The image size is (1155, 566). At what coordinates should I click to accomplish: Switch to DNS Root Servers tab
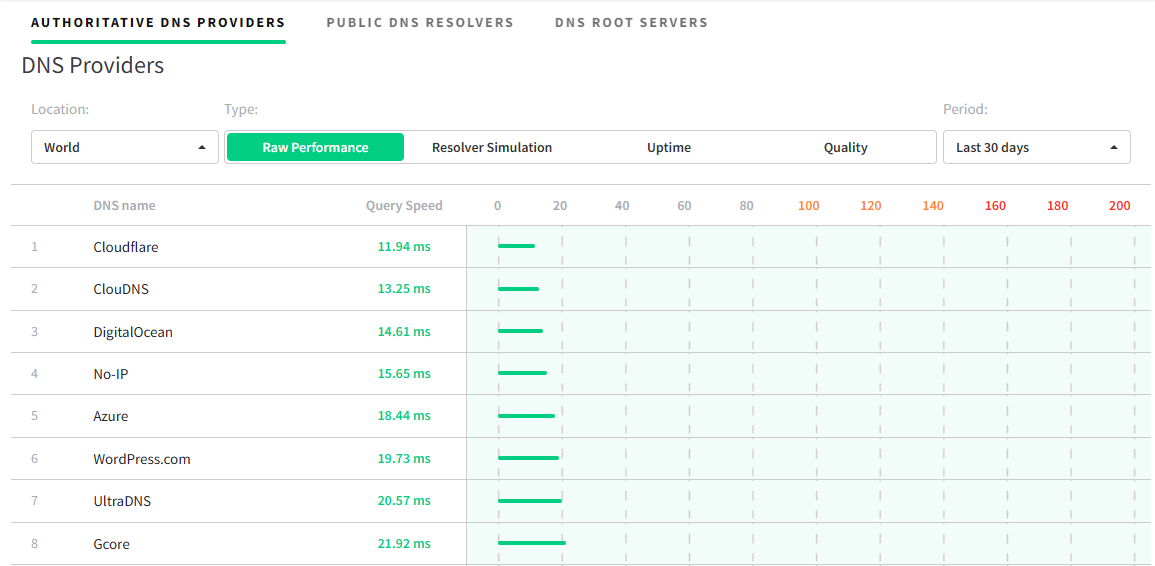point(631,23)
